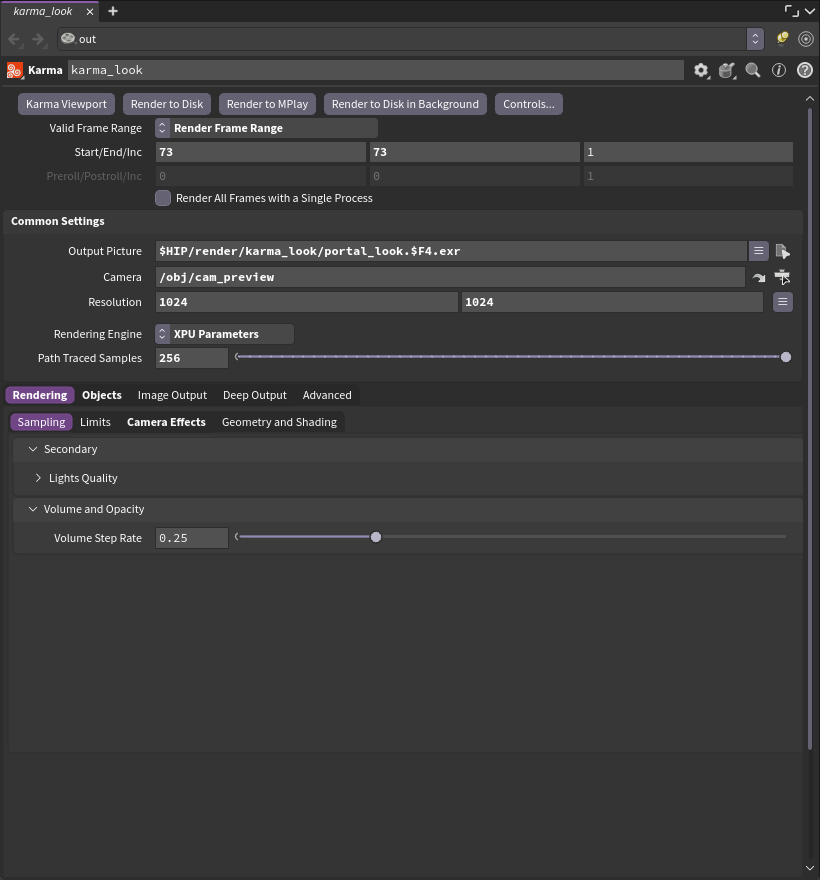Image resolution: width=820 pixels, height=880 pixels.
Task: Click the End frame field
Action: [474, 152]
